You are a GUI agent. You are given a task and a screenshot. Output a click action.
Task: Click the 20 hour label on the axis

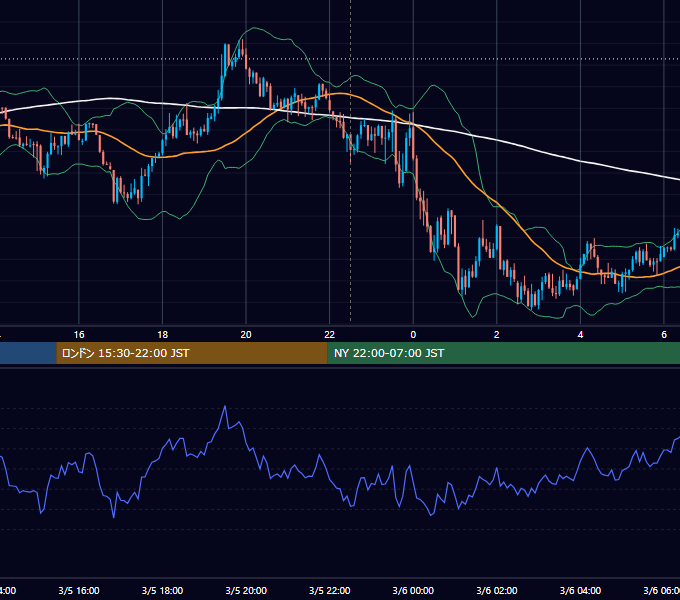pyautogui.click(x=246, y=335)
